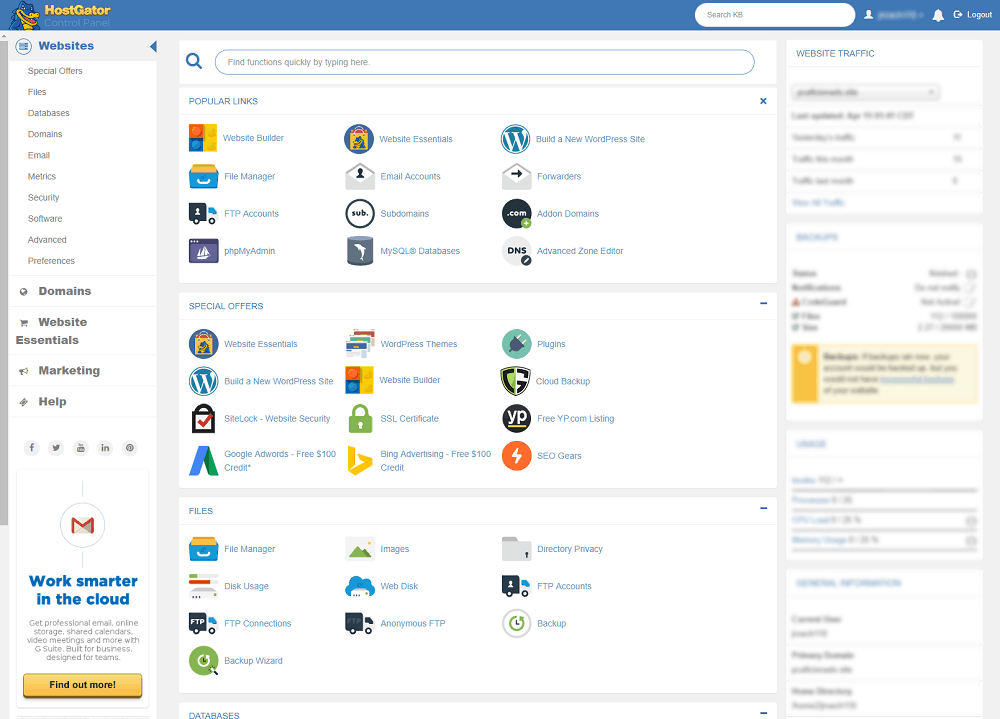
Task: Select Databases in the sidebar
Action: (48, 113)
